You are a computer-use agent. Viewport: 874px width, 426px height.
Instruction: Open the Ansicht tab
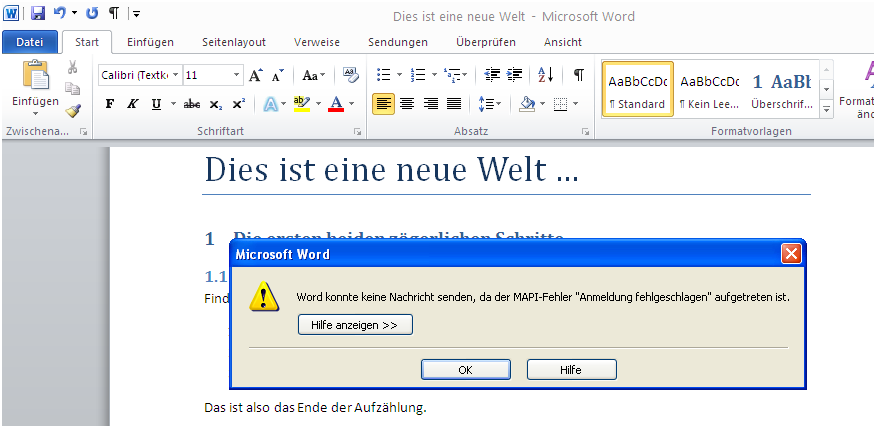click(x=562, y=42)
